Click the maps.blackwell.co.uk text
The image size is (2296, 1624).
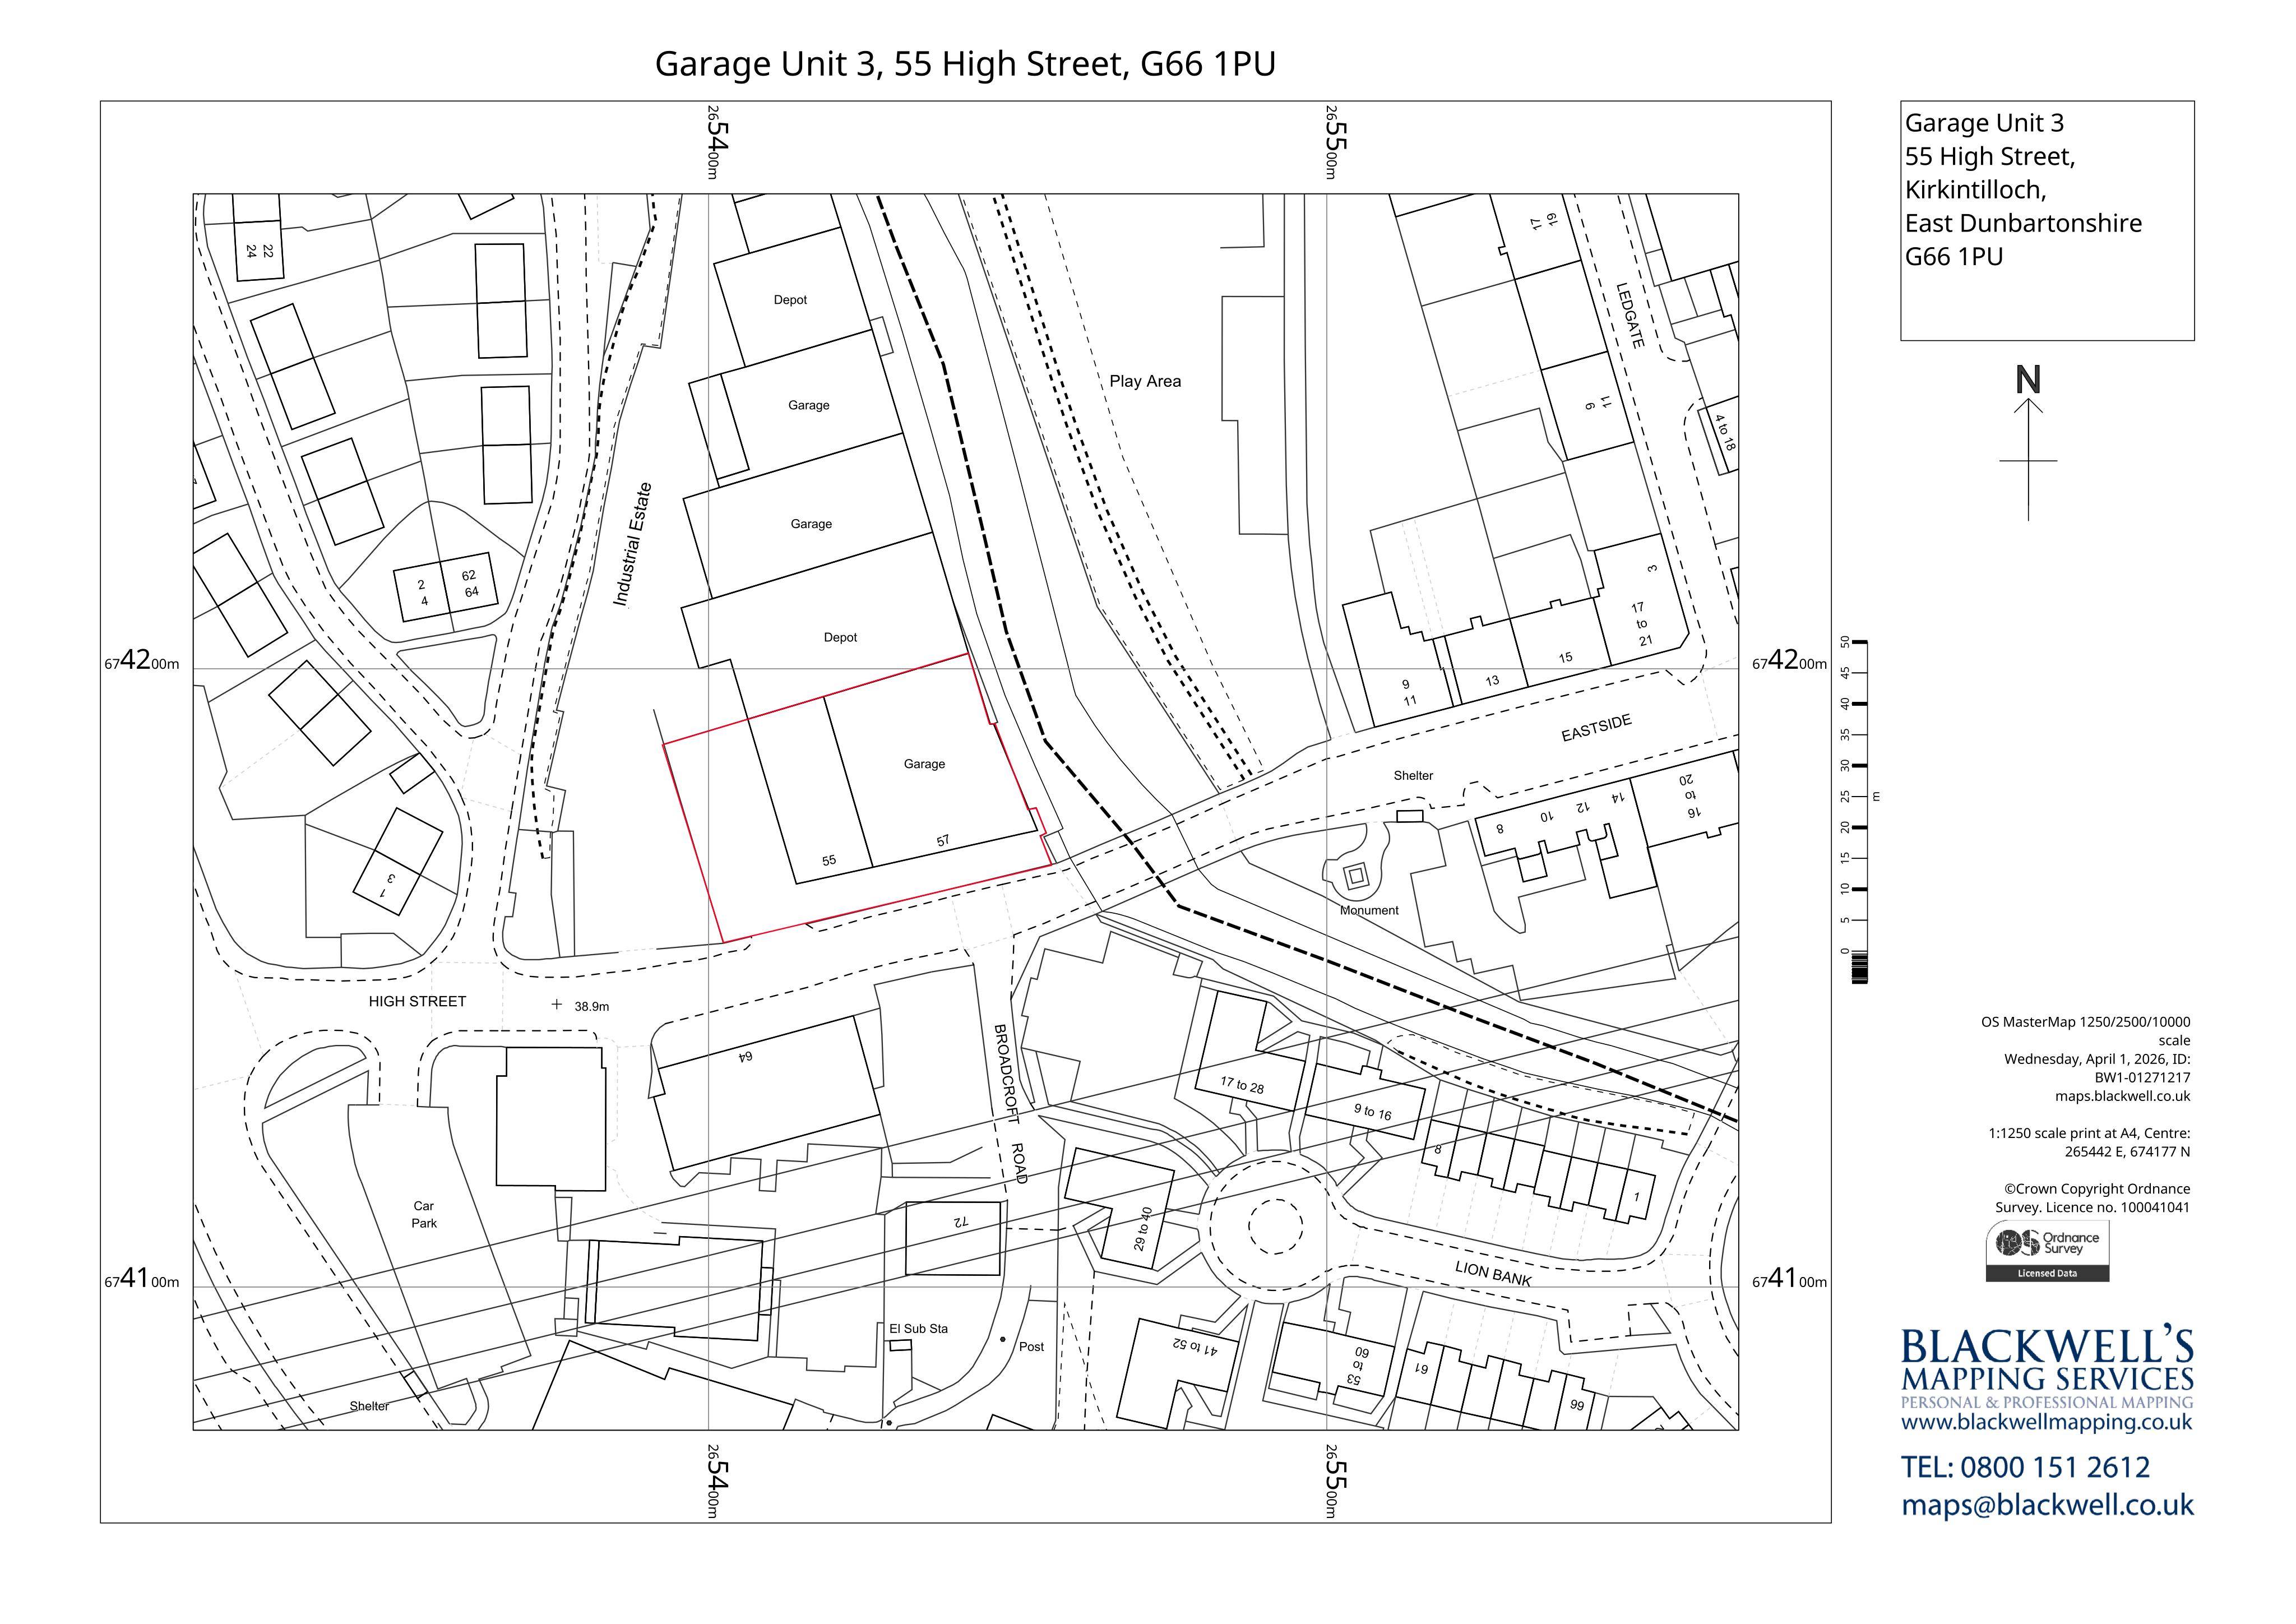point(2122,1096)
